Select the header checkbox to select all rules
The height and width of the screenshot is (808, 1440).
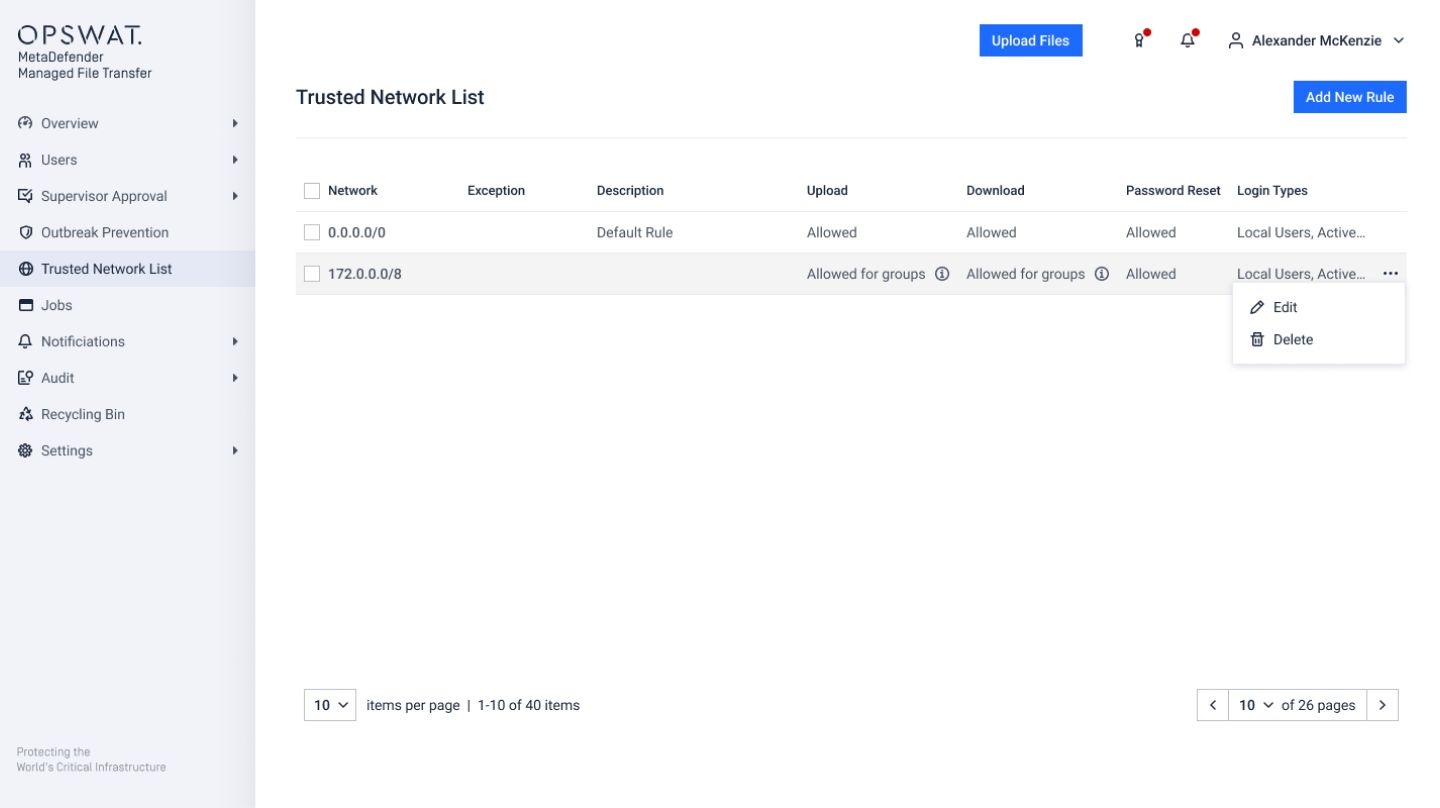pos(311,189)
